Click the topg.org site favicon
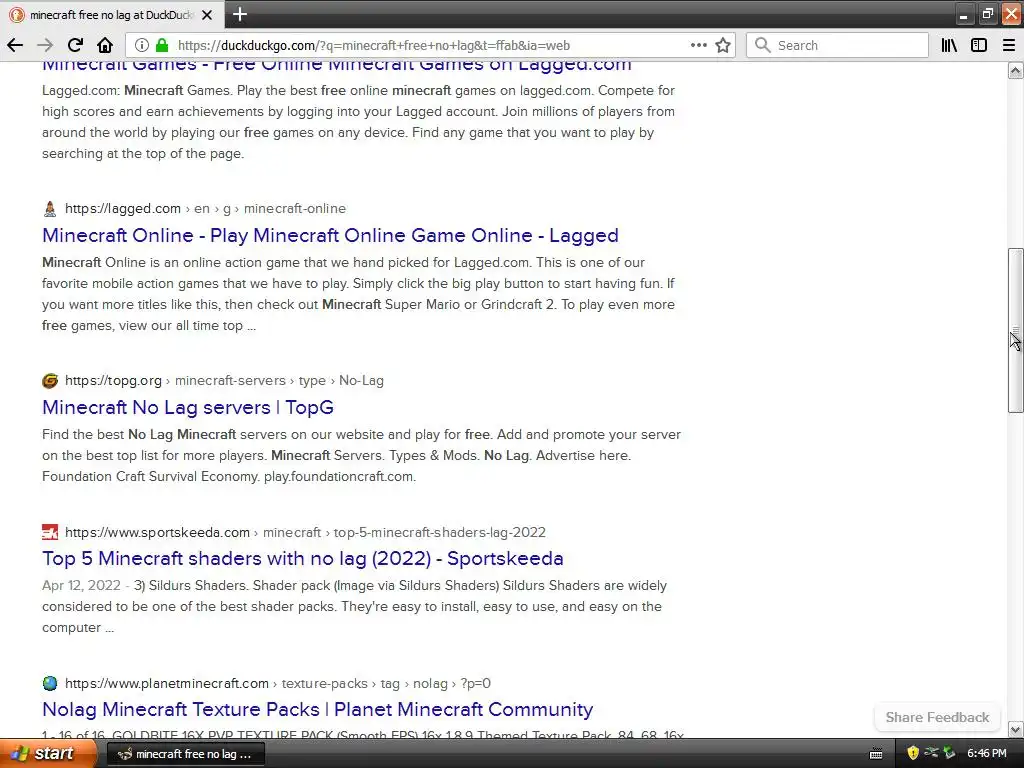 tap(50, 381)
